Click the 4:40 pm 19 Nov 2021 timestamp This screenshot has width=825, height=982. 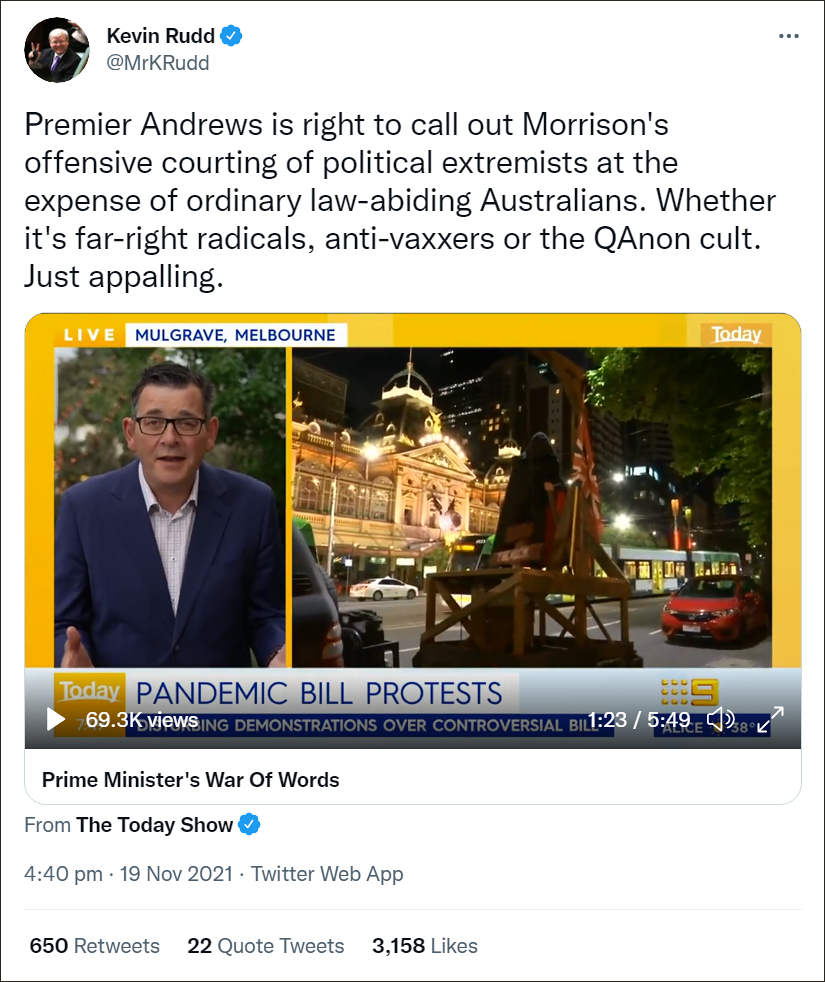[x=128, y=874]
